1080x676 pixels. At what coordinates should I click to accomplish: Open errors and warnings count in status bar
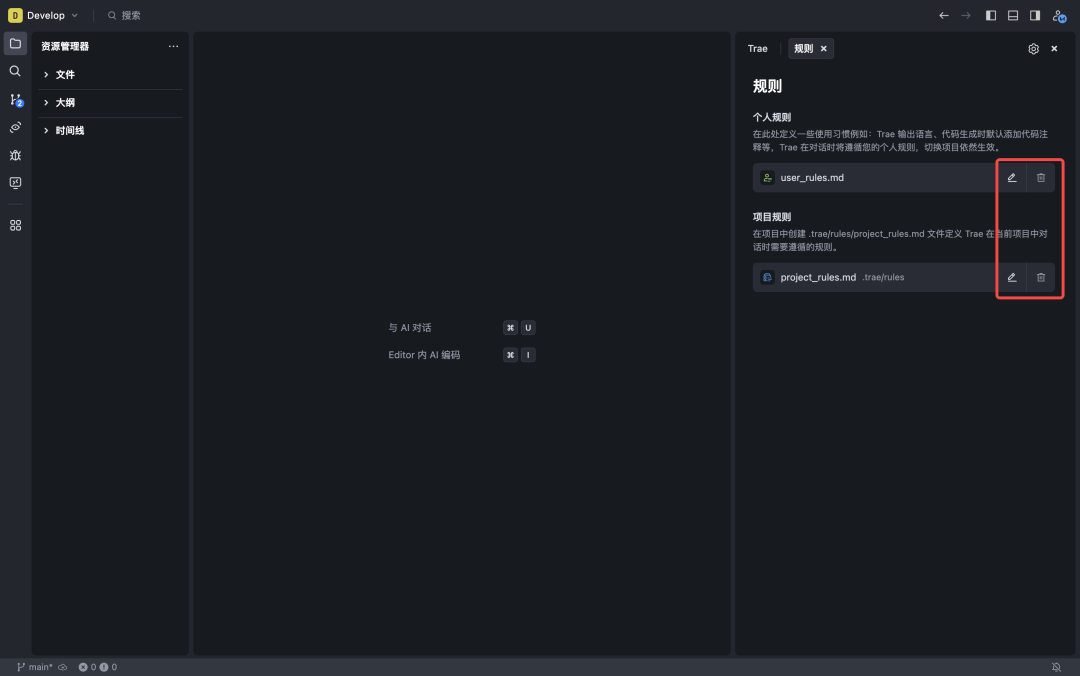coord(98,667)
